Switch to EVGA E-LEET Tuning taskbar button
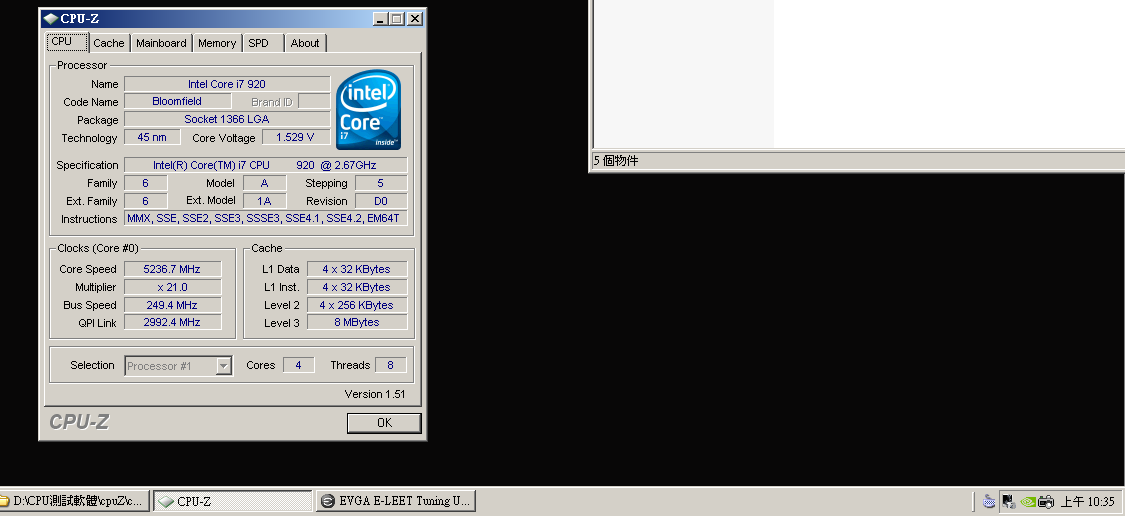This screenshot has height=516, width=1125. pyautogui.click(x=396, y=501)
